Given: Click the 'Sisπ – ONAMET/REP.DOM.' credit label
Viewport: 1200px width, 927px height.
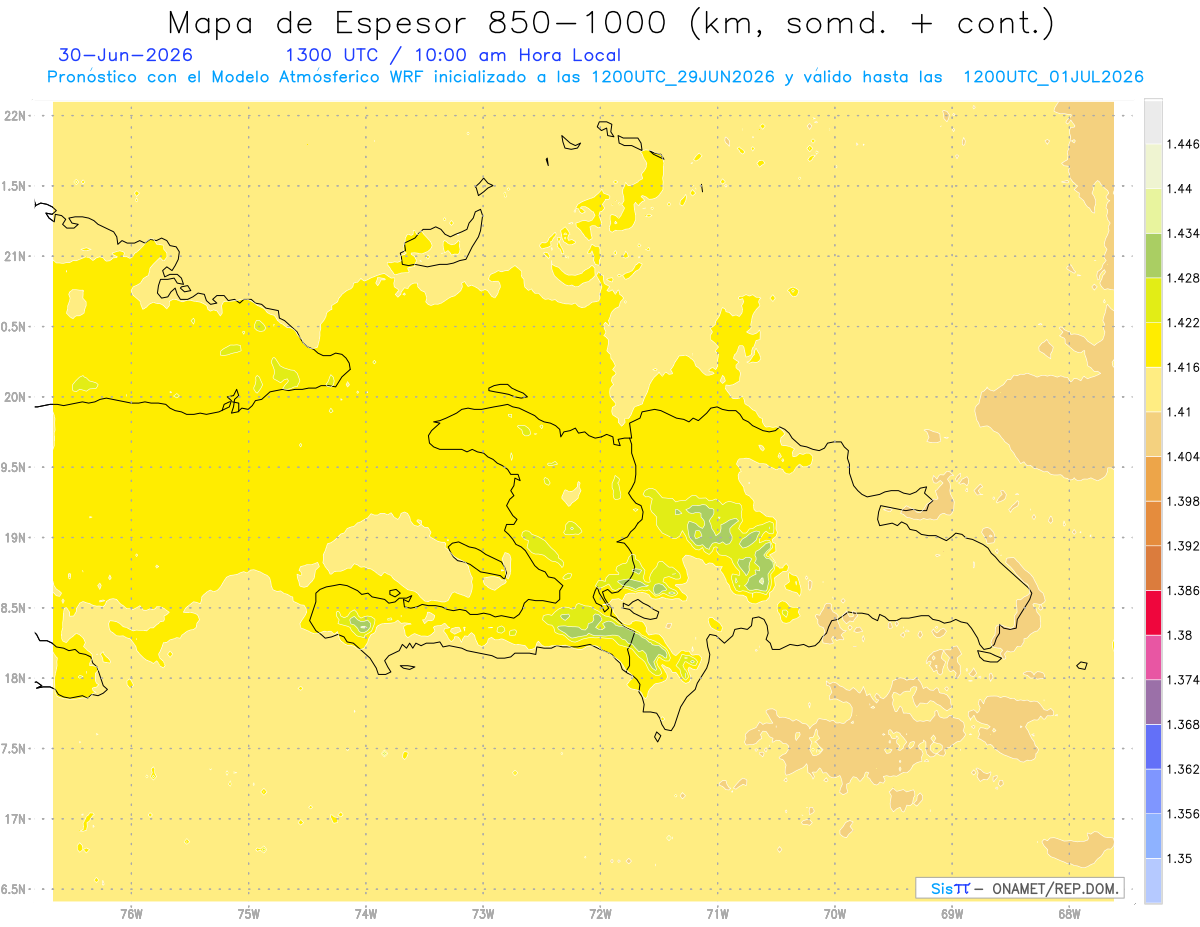Looking at the screenshot, I should 1019,888.
